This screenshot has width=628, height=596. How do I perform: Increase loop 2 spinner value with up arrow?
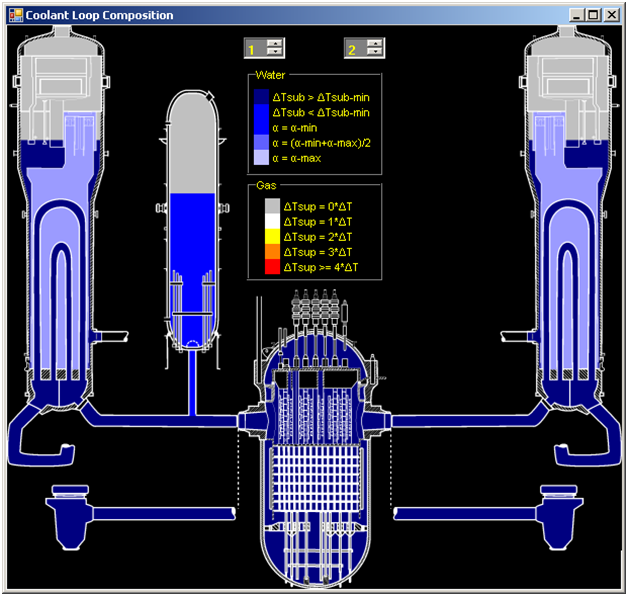(x=375, y=44)
